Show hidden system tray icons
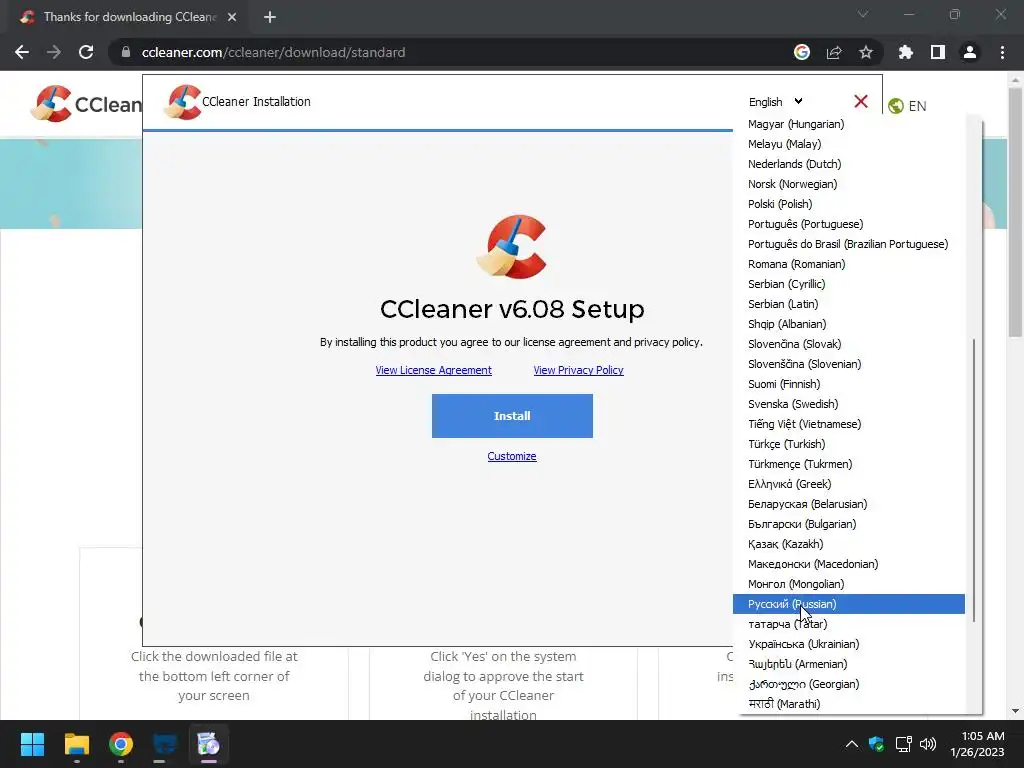The width and height of the screenshot is (1024, 768). 852,744
